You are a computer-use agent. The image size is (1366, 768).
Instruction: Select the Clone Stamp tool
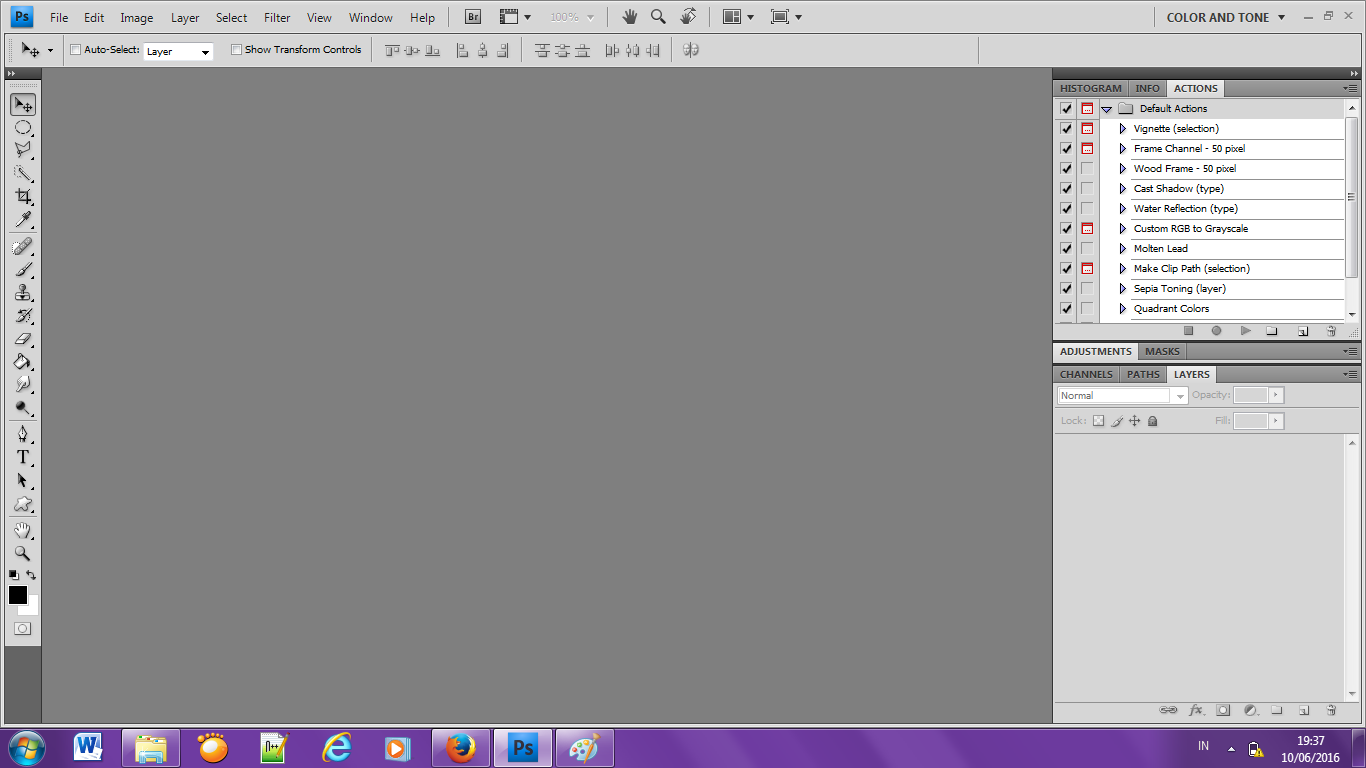23,292
